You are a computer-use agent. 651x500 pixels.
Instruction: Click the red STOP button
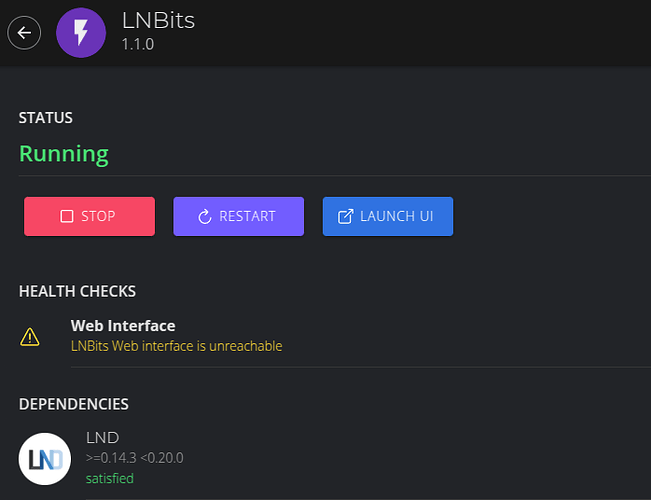coord(89,216)
